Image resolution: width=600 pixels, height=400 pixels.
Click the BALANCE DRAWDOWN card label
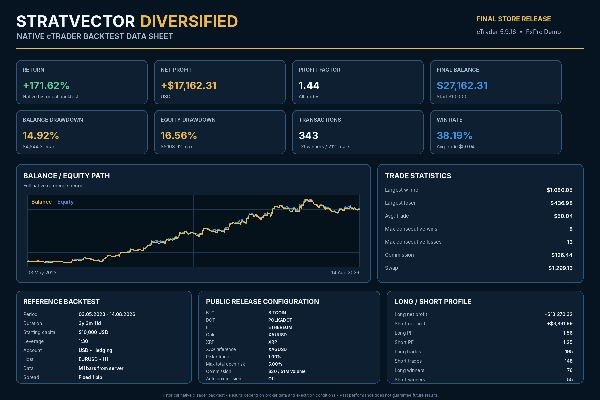click(53, 120)
